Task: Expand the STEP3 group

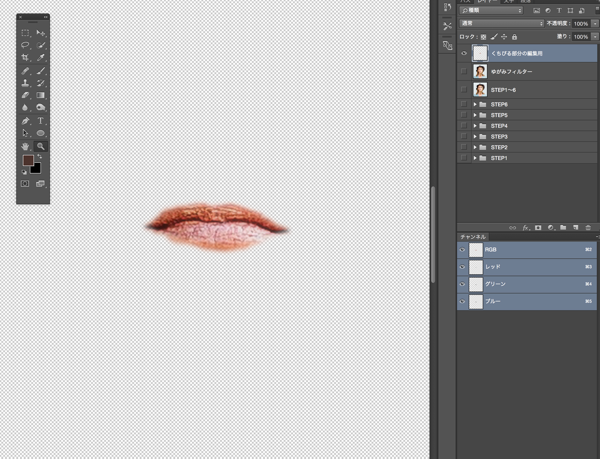Action: click(475, 136)
